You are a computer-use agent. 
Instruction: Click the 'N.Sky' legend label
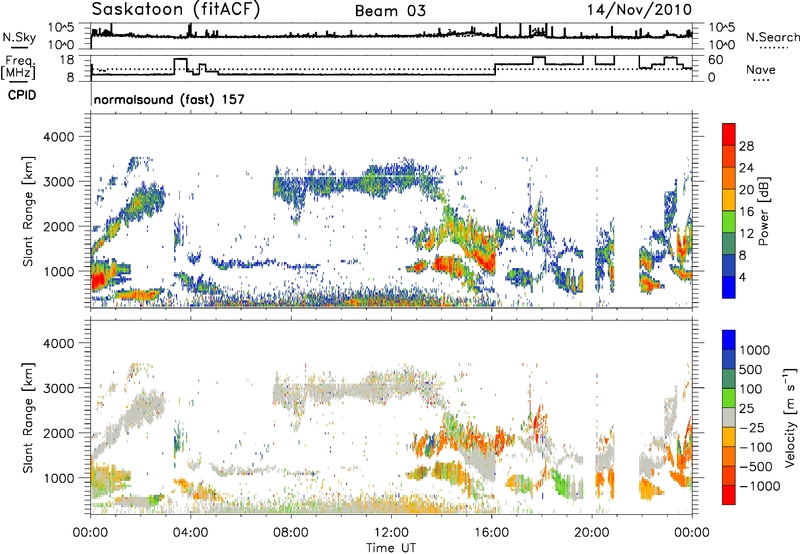[19, 37]
